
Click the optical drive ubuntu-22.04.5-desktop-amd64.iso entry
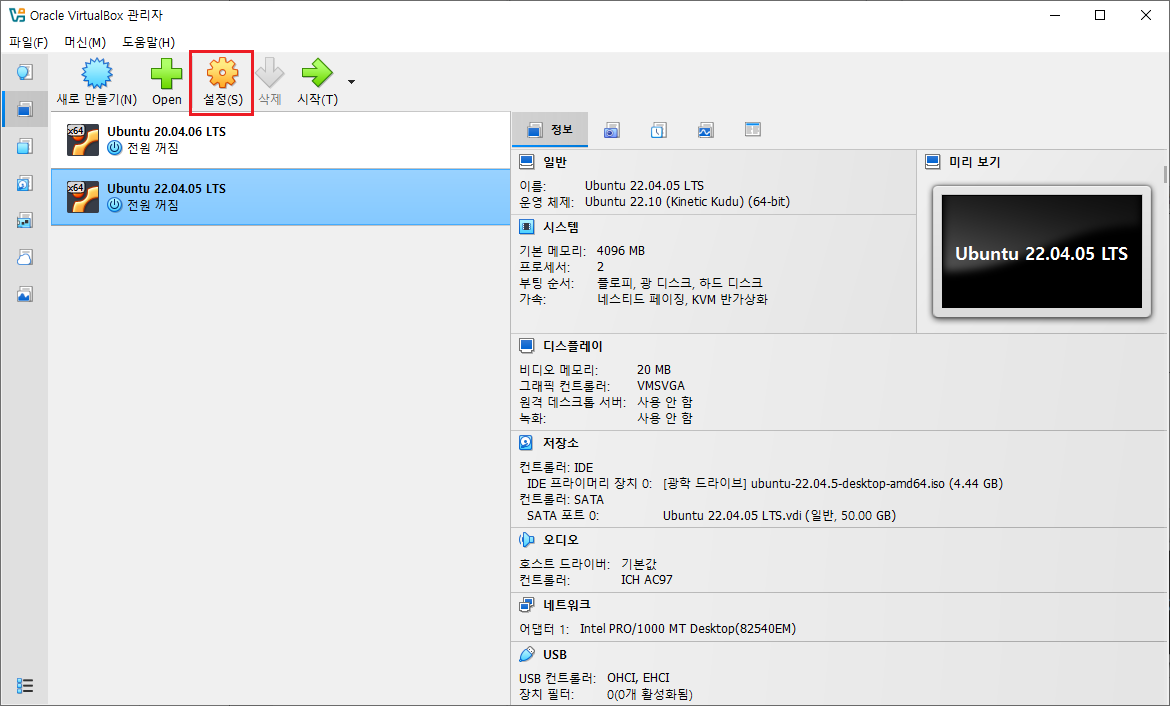[833, 484]
